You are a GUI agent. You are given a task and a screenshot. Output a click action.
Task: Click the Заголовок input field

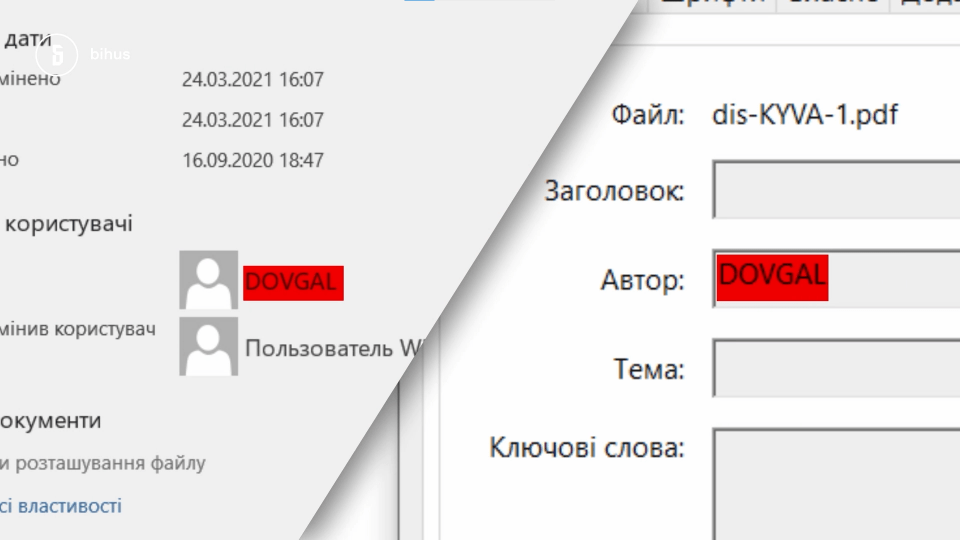pos(836,189)
